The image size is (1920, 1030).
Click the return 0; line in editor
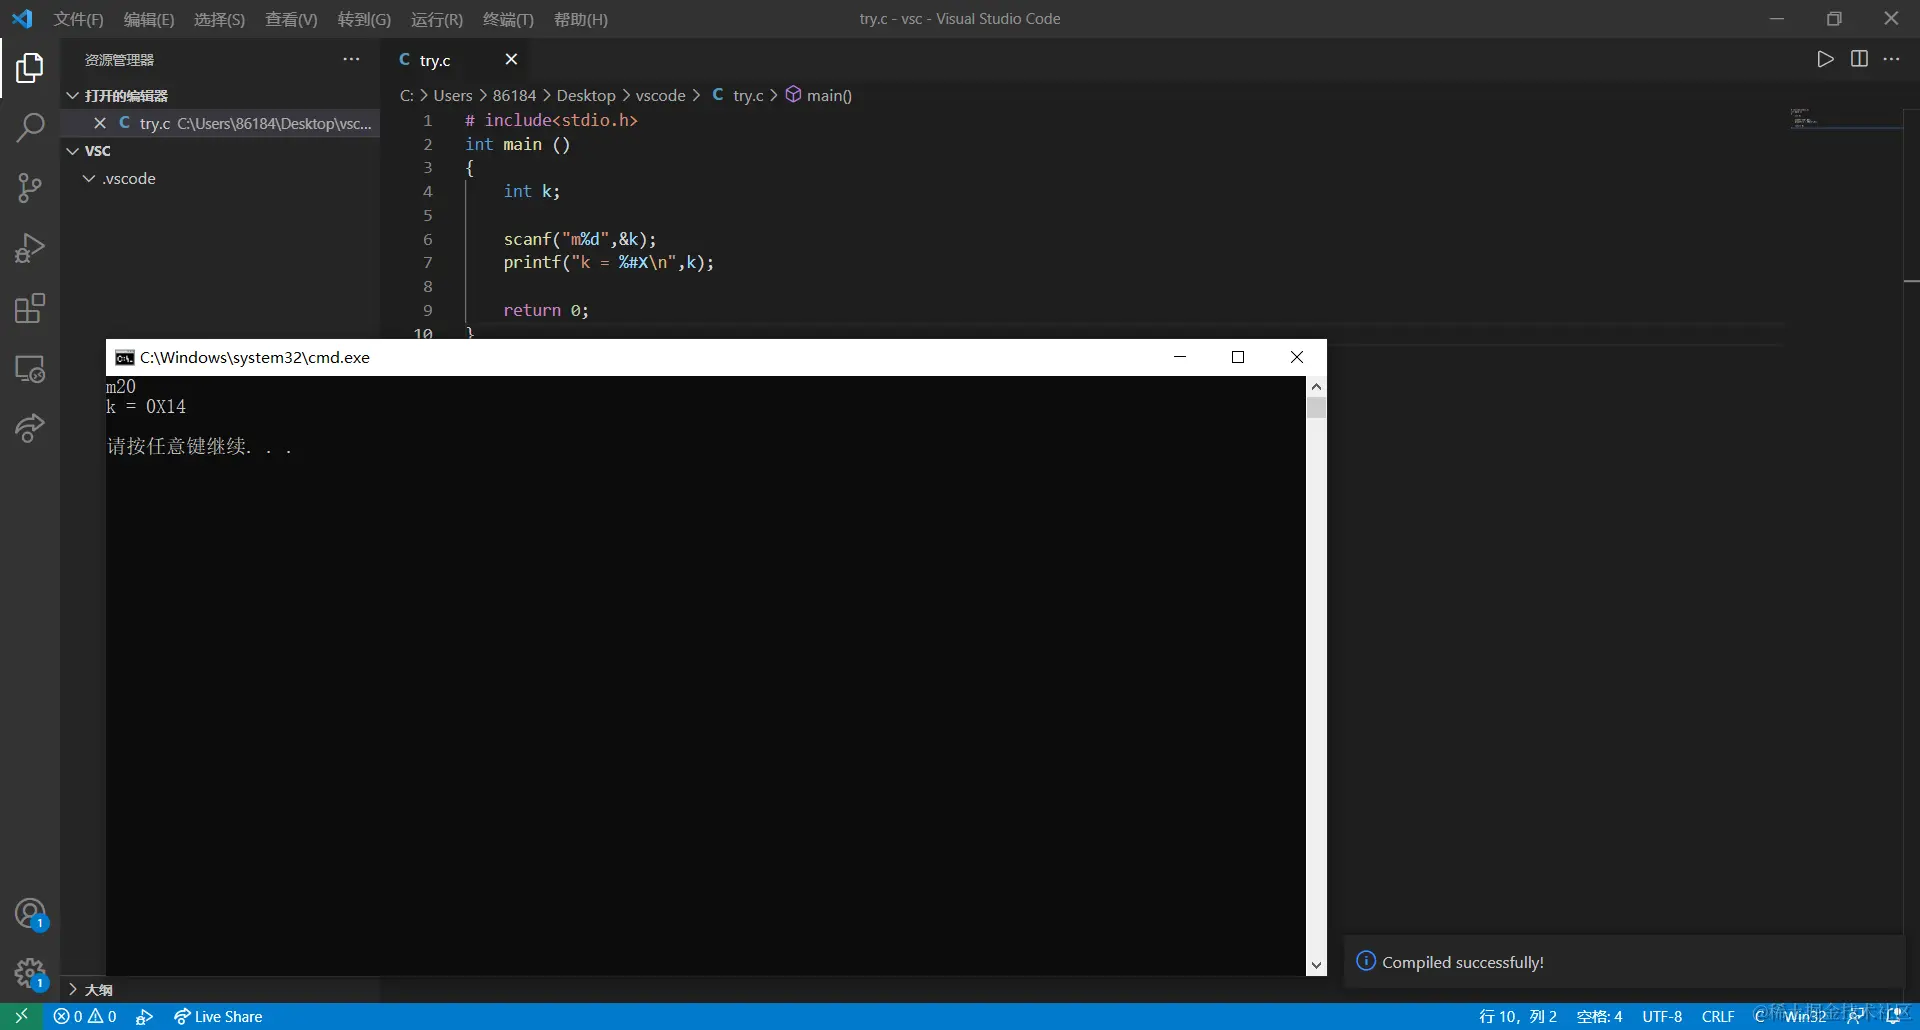coord(546,310)
